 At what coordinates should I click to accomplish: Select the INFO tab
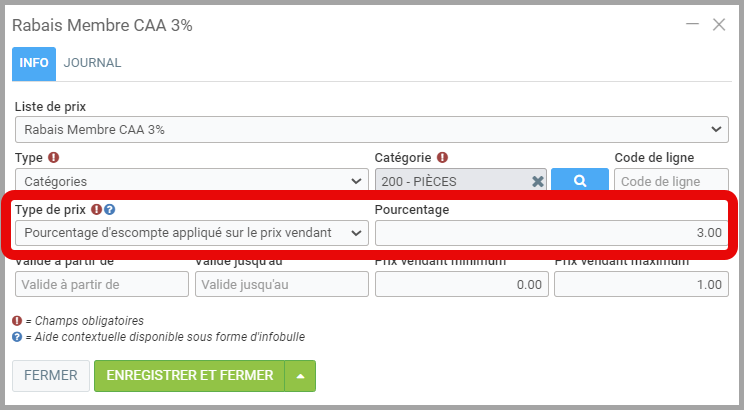(x=34, y=63)
